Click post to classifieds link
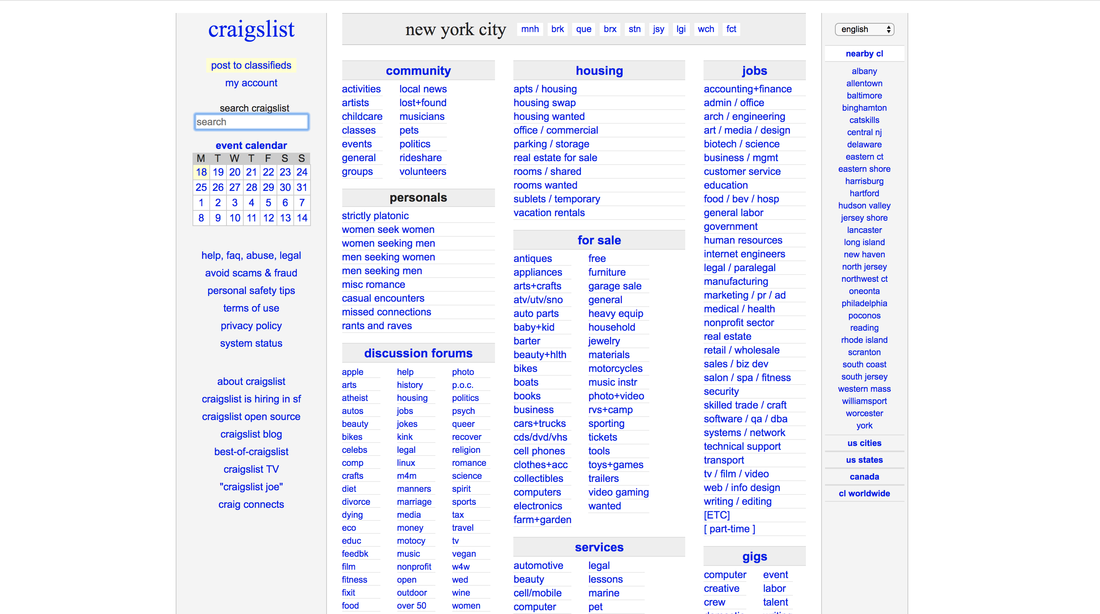Viewport: 1100px width, 614px height. (x=251, y=65)
